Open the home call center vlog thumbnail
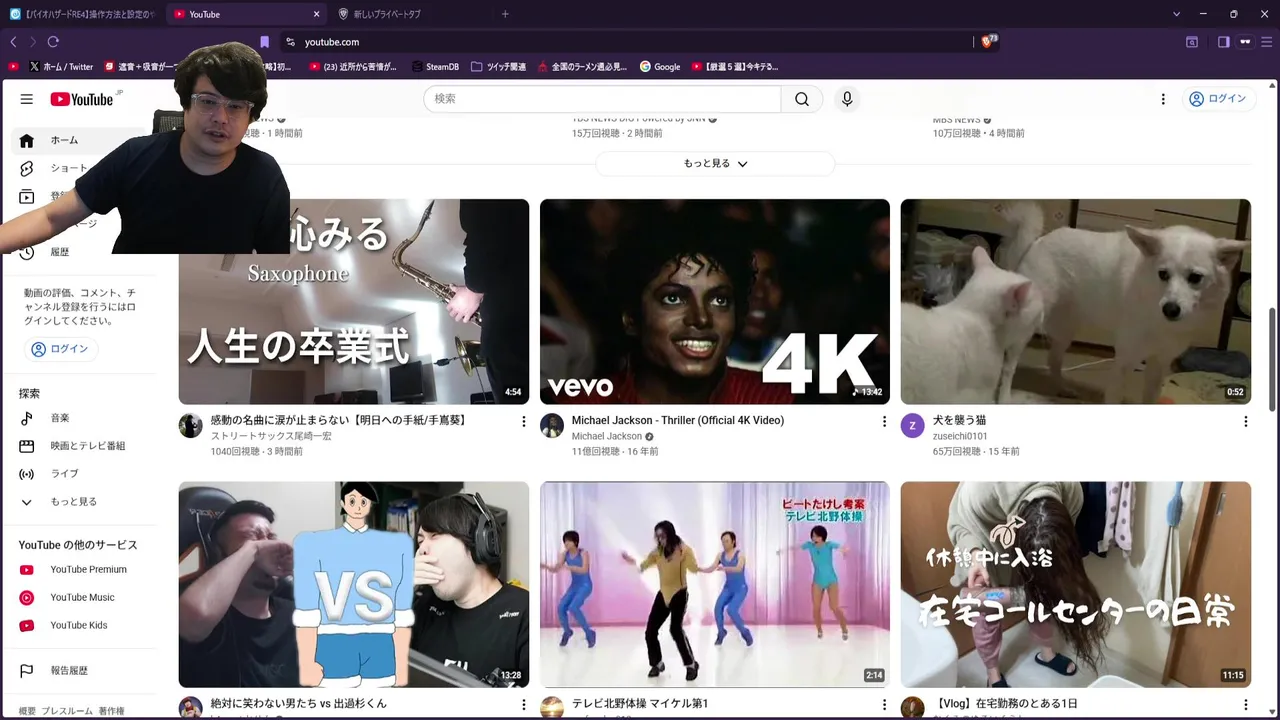Viewport: 1280px width, 720px height. (1076, 585)
